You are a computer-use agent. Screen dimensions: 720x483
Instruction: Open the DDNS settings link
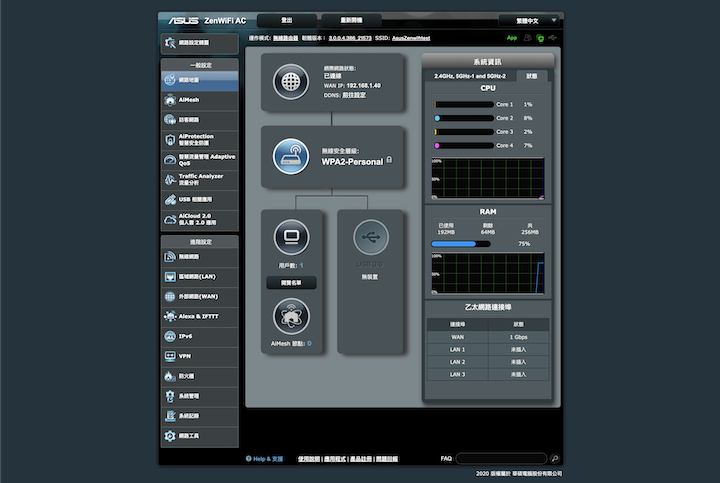tap(354, 95)
